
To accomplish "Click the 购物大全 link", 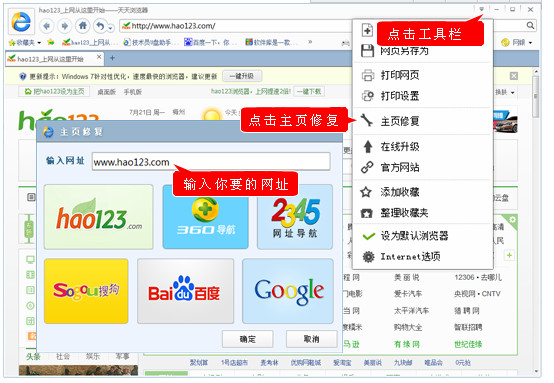I will click(x=408, y=327).
